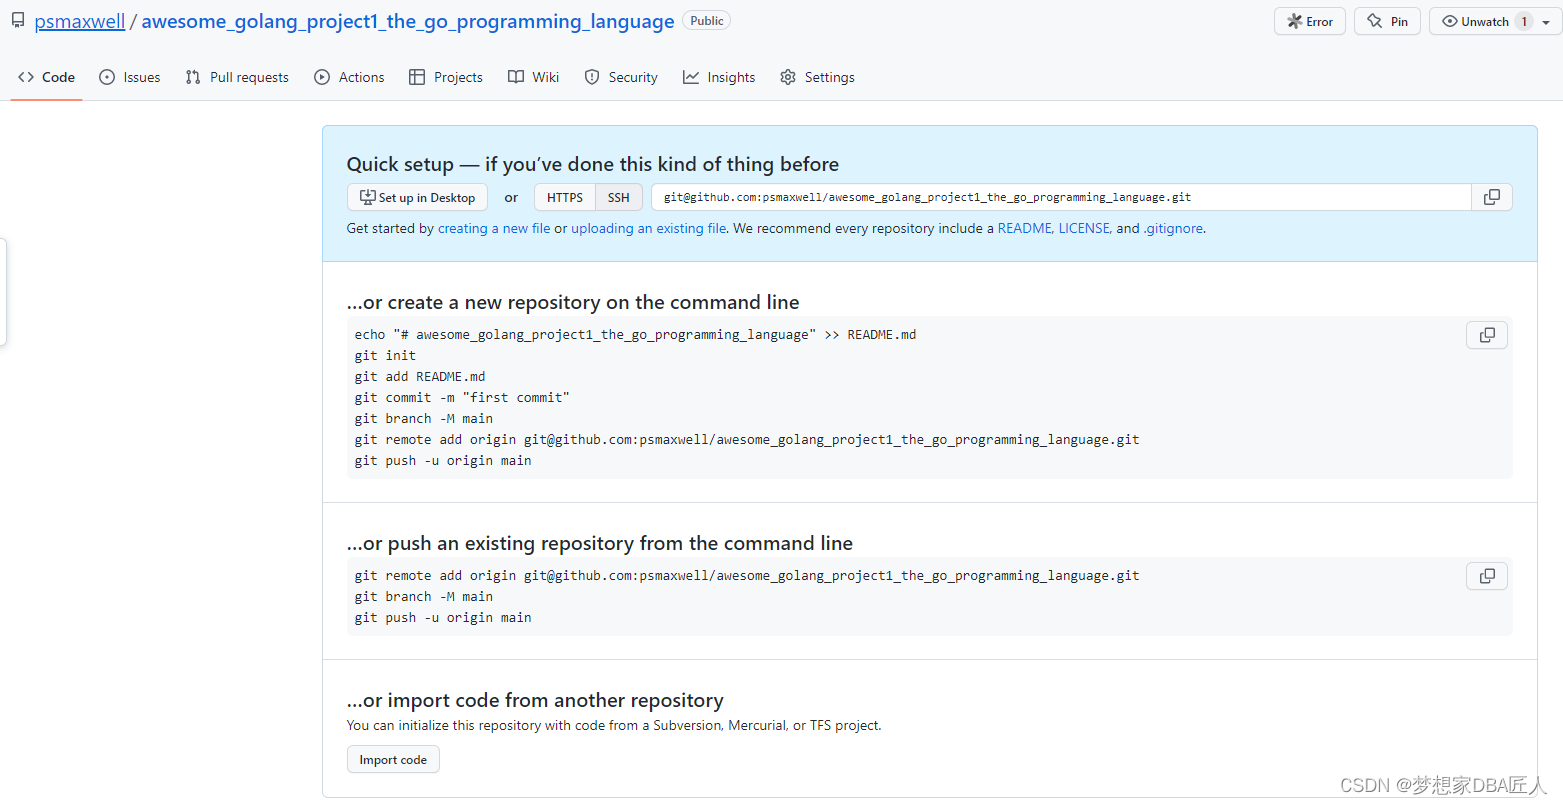This screenshot has width=1563, height=805.
Task: Switch to the Pull requests tab
Action: pos(236,77)
